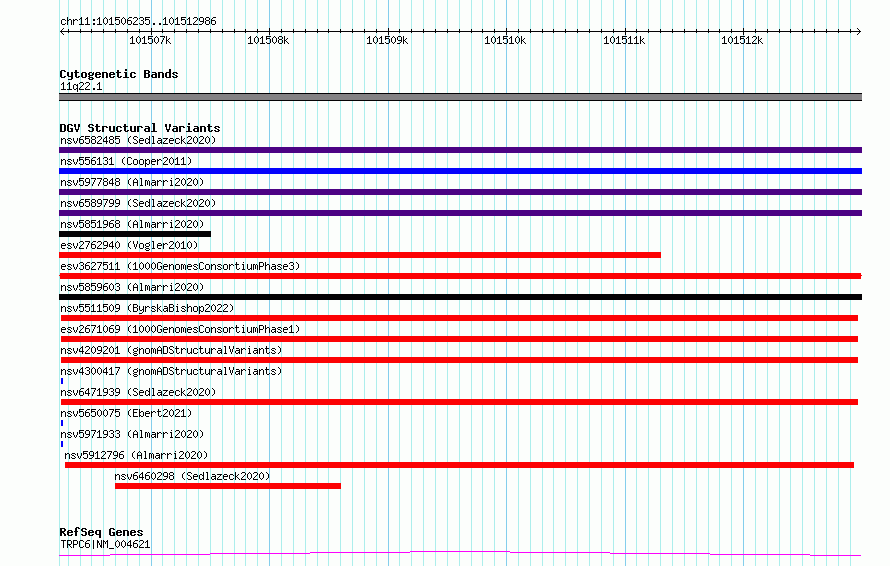The image size is (890, 566).
Task: Click the esv3627511 1000GenomesConsortiumPhase3 red bar
Action: pos(460,276)
